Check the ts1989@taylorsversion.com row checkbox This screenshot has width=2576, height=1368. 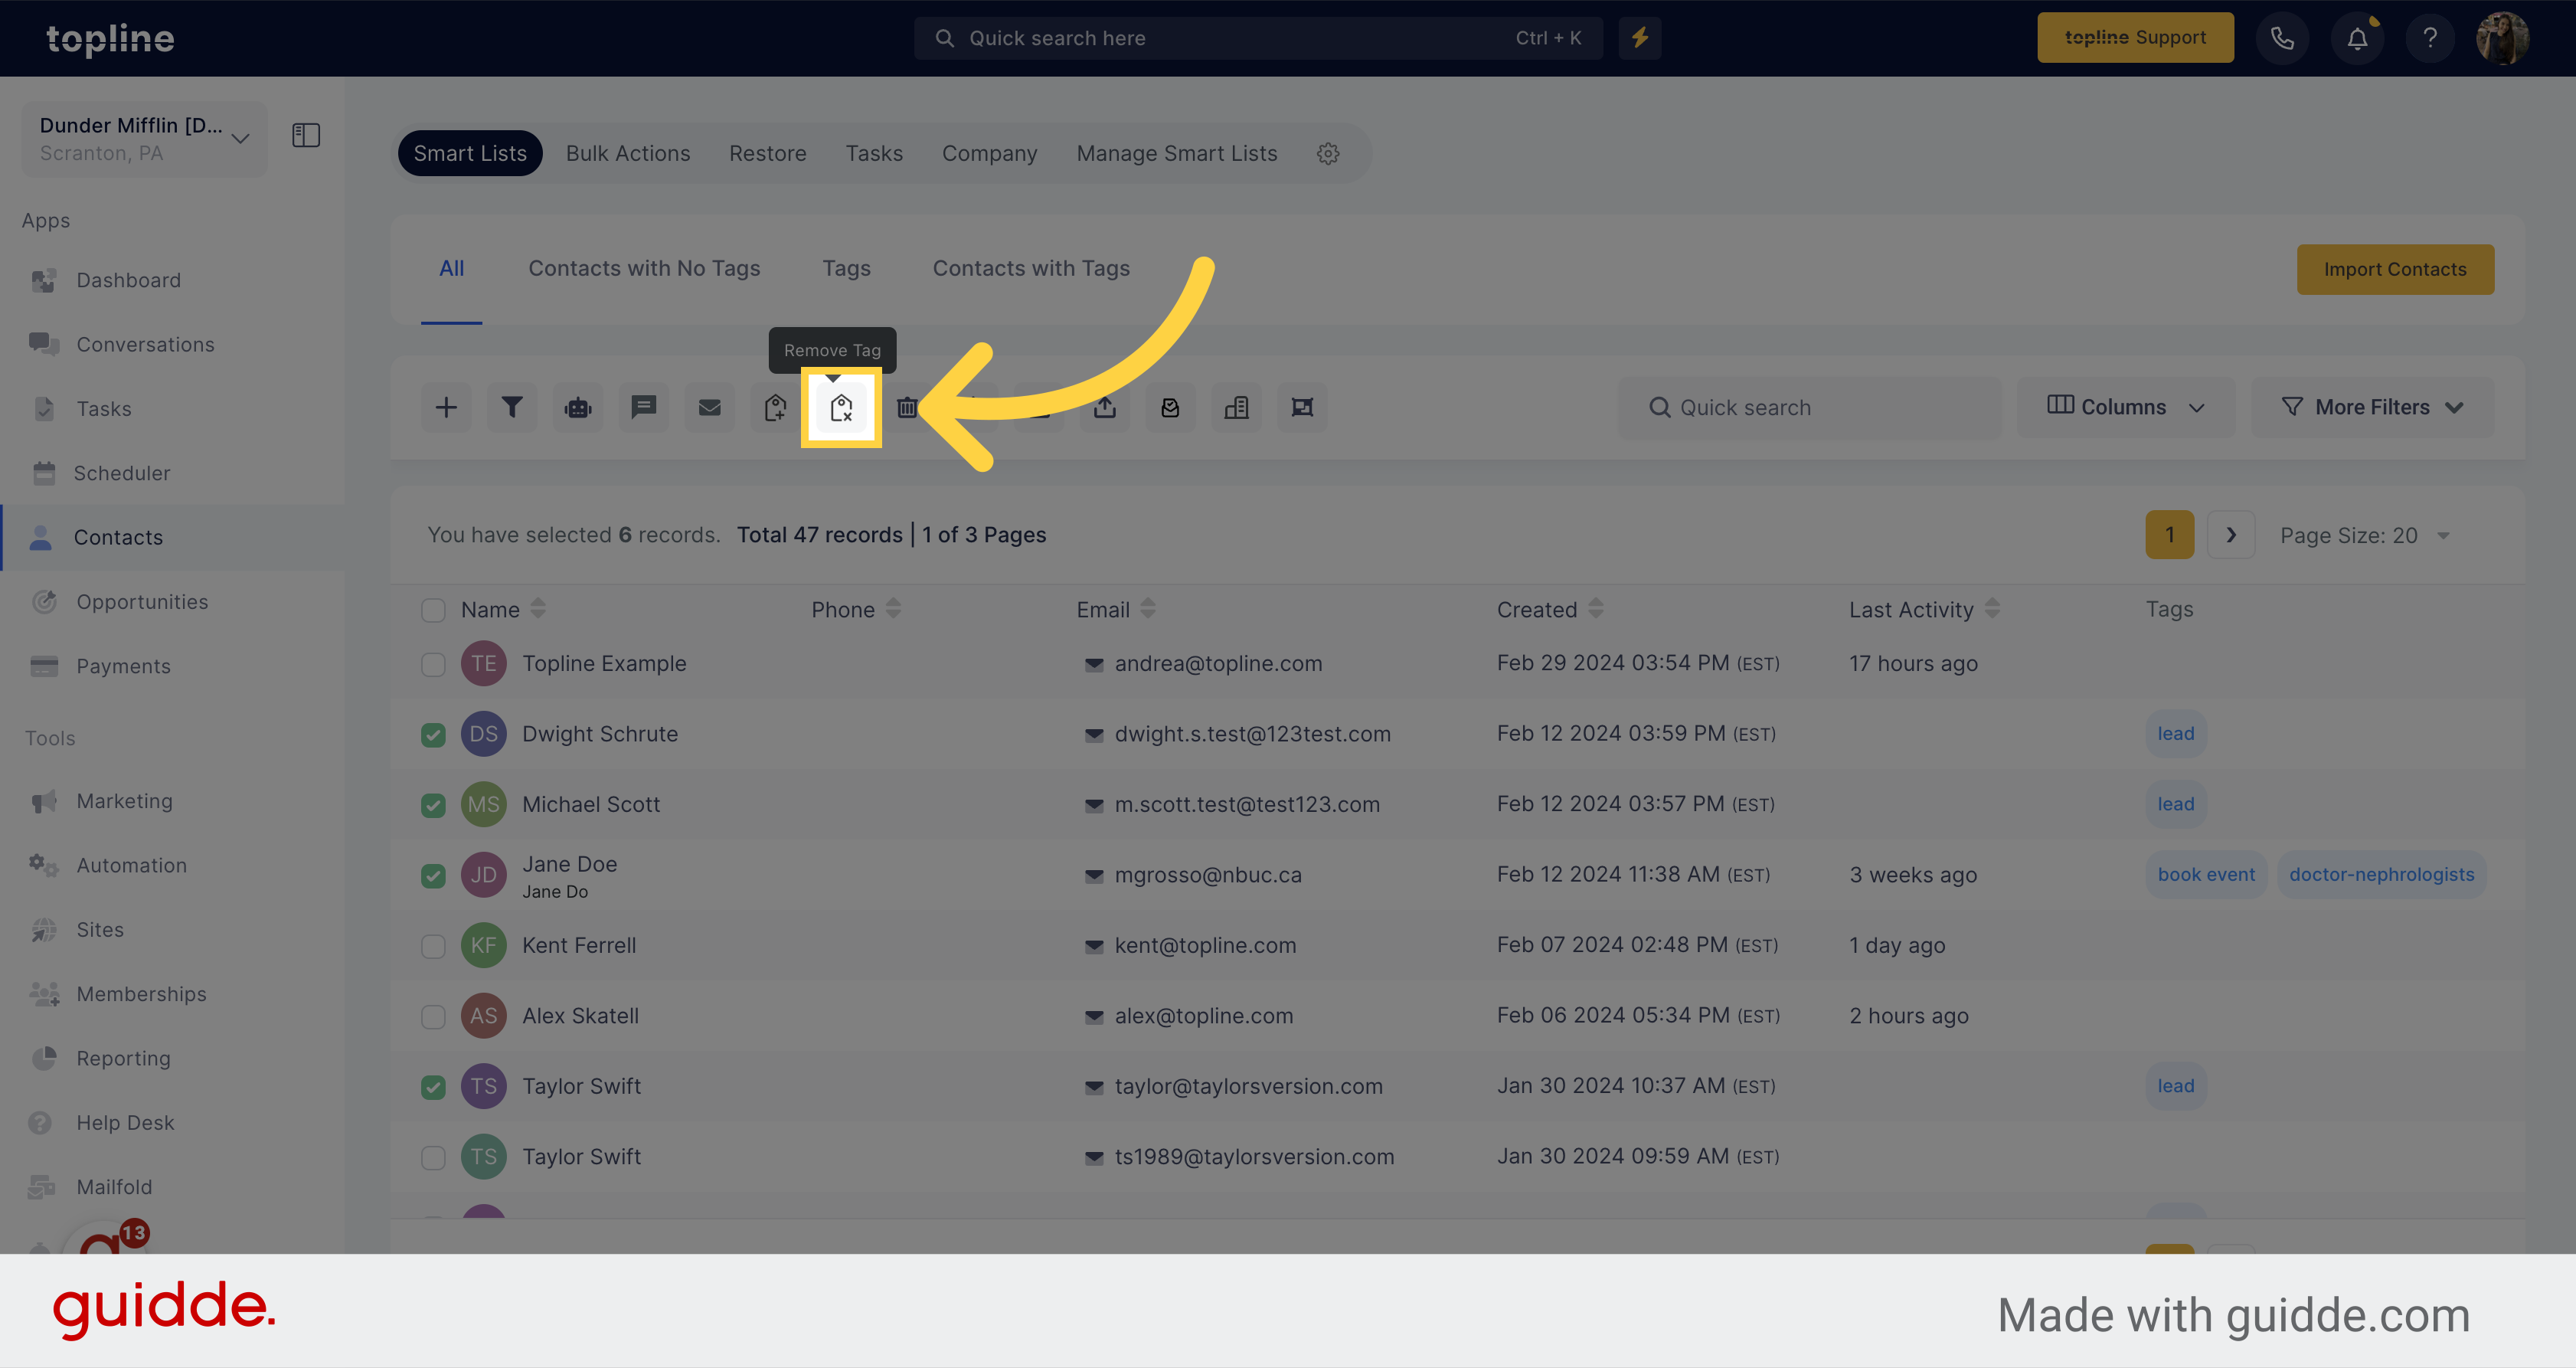[433, 1158]
